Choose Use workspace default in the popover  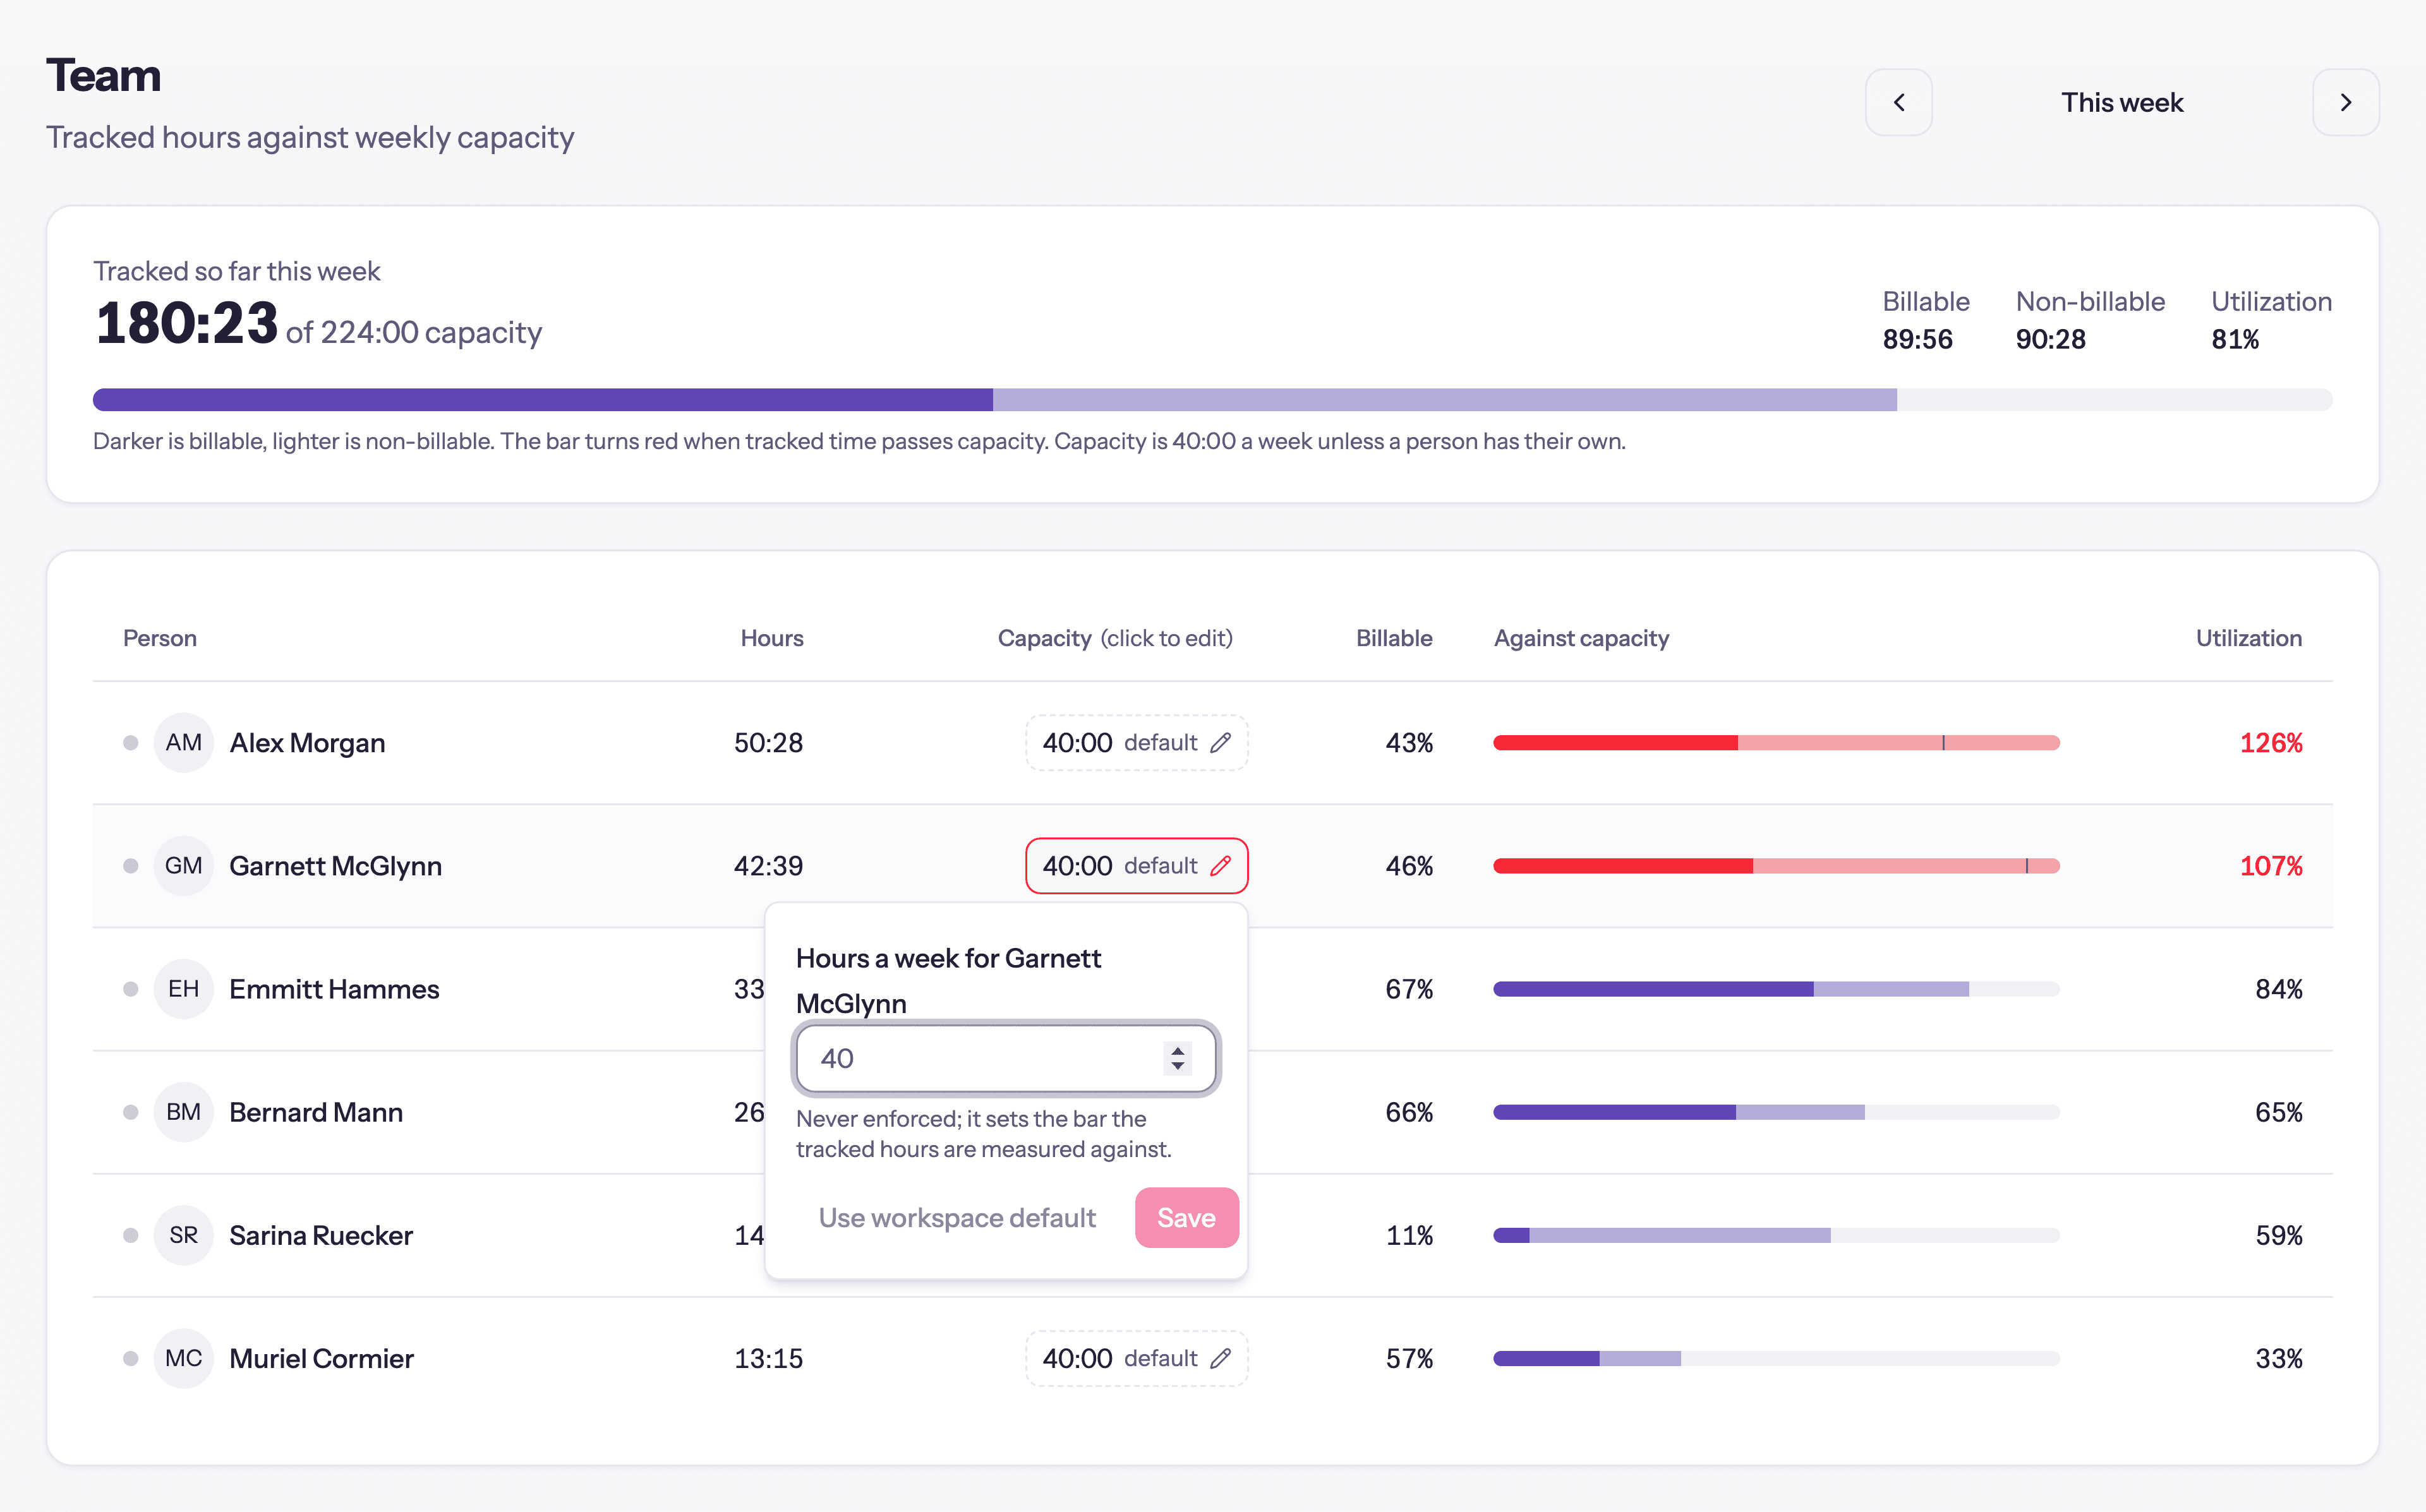pyautogui.click(x=957, y=1218)
